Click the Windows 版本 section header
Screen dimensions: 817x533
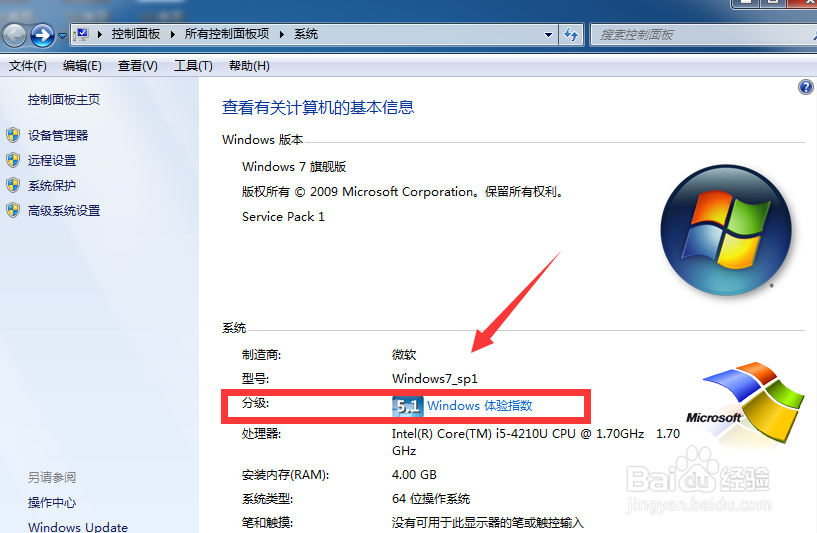(x=262, y=140)
